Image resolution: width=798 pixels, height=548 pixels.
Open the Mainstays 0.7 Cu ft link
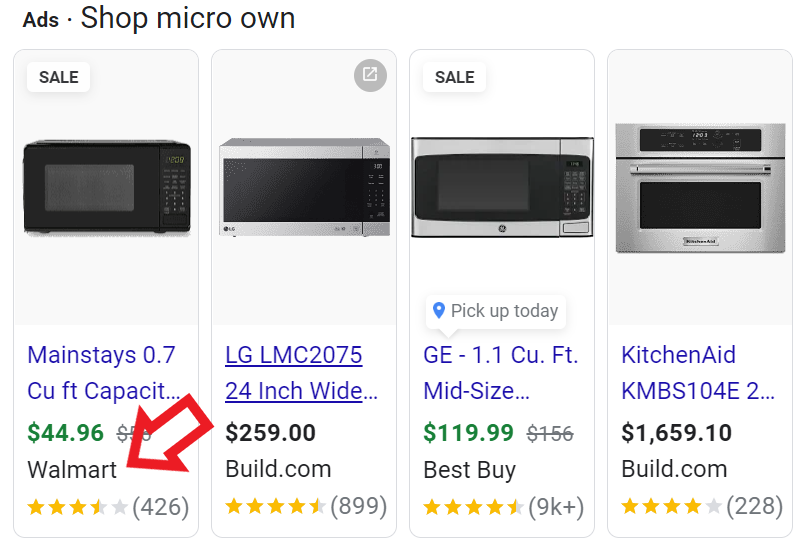pos(104,372)
